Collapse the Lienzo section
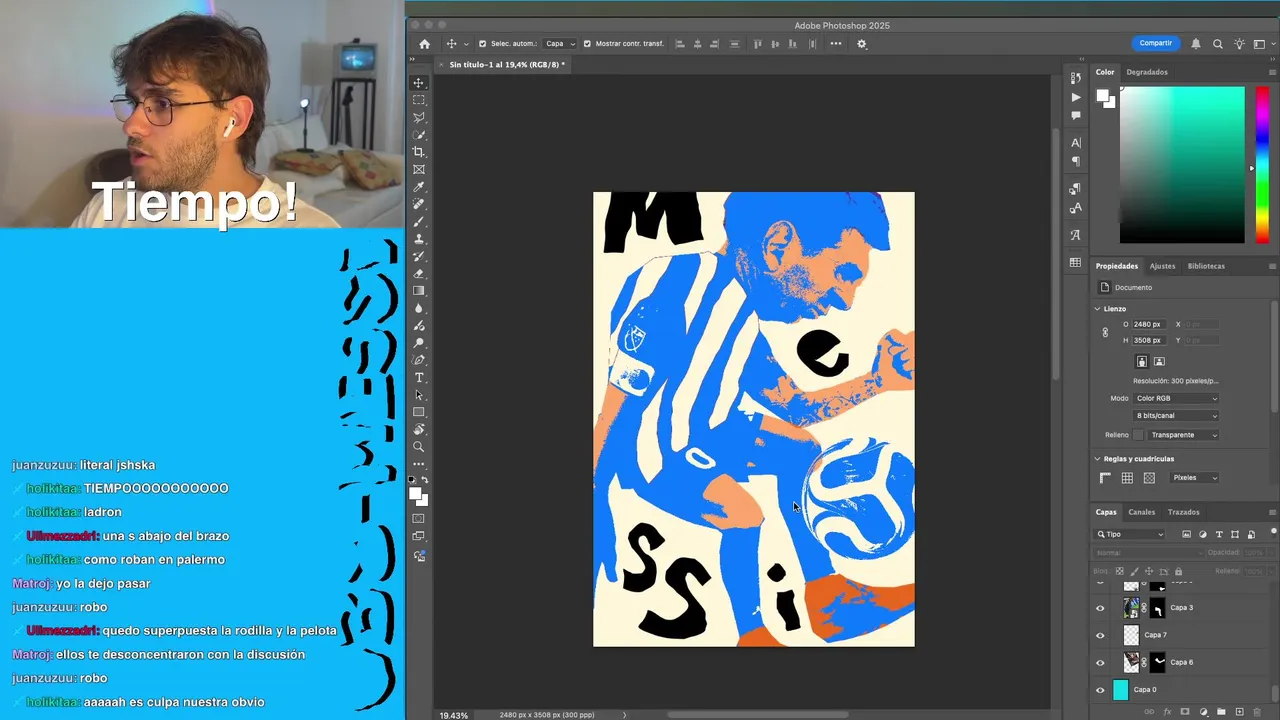 1097,309
